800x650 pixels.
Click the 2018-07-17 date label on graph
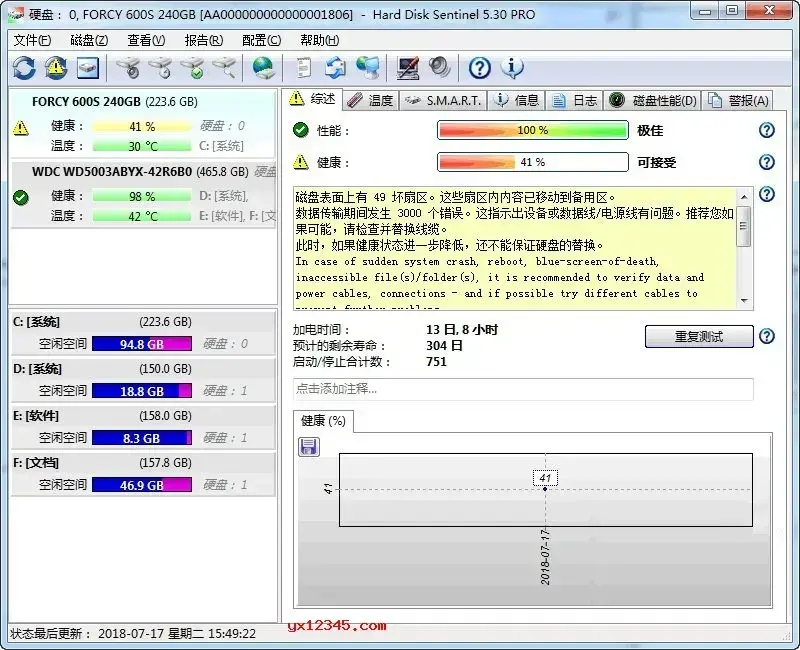tap(545, 557)
